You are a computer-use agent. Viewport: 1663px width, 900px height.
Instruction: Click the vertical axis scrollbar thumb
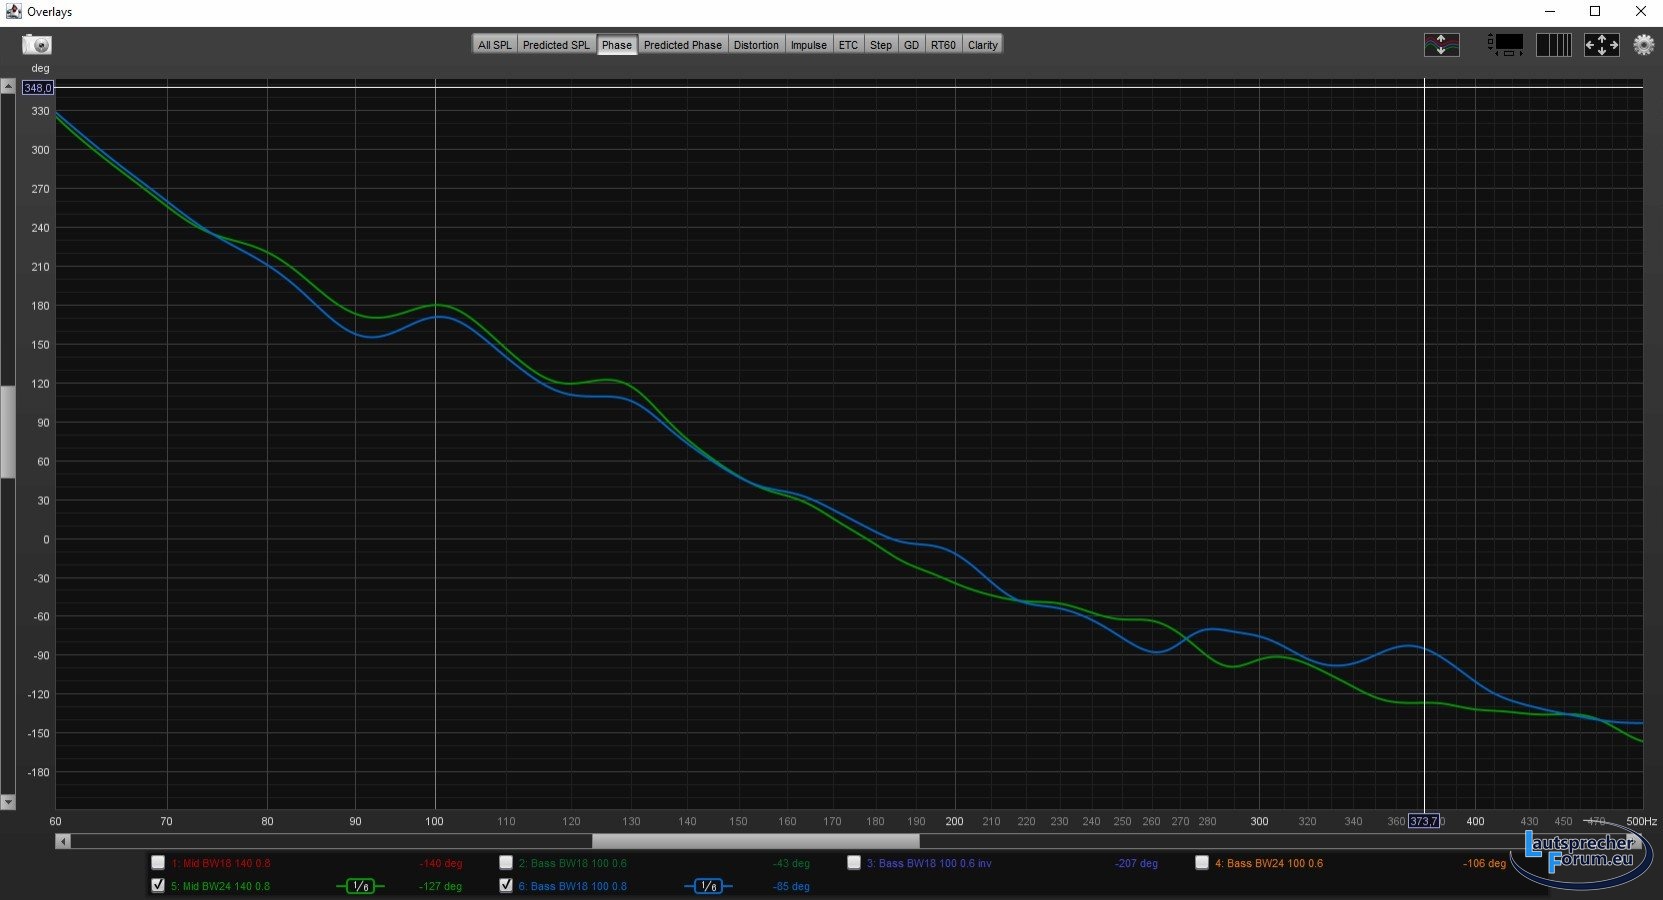point(8,430)
